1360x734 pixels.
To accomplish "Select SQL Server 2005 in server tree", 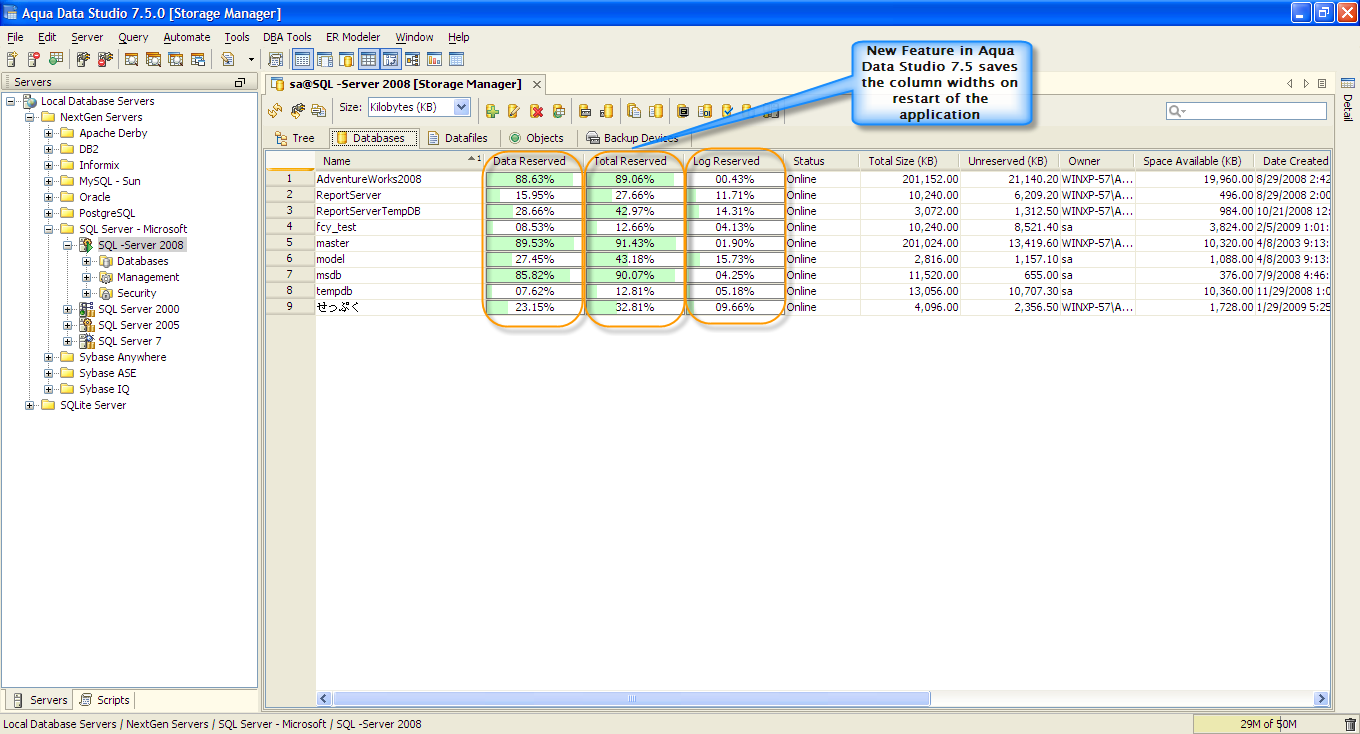I will tap(139, 325).
